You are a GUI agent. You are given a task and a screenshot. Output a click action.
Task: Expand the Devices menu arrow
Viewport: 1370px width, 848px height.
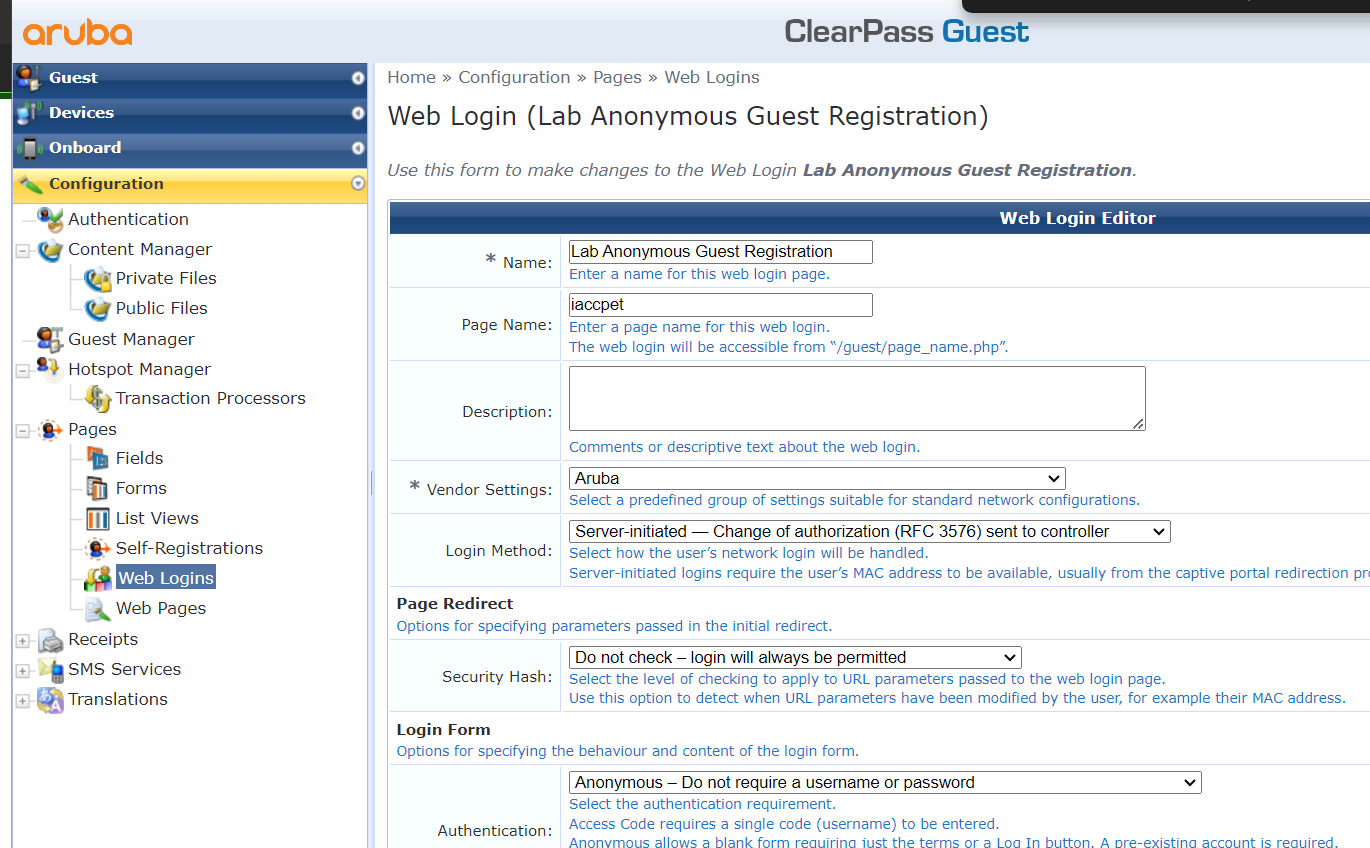click(x=358, y=113)
